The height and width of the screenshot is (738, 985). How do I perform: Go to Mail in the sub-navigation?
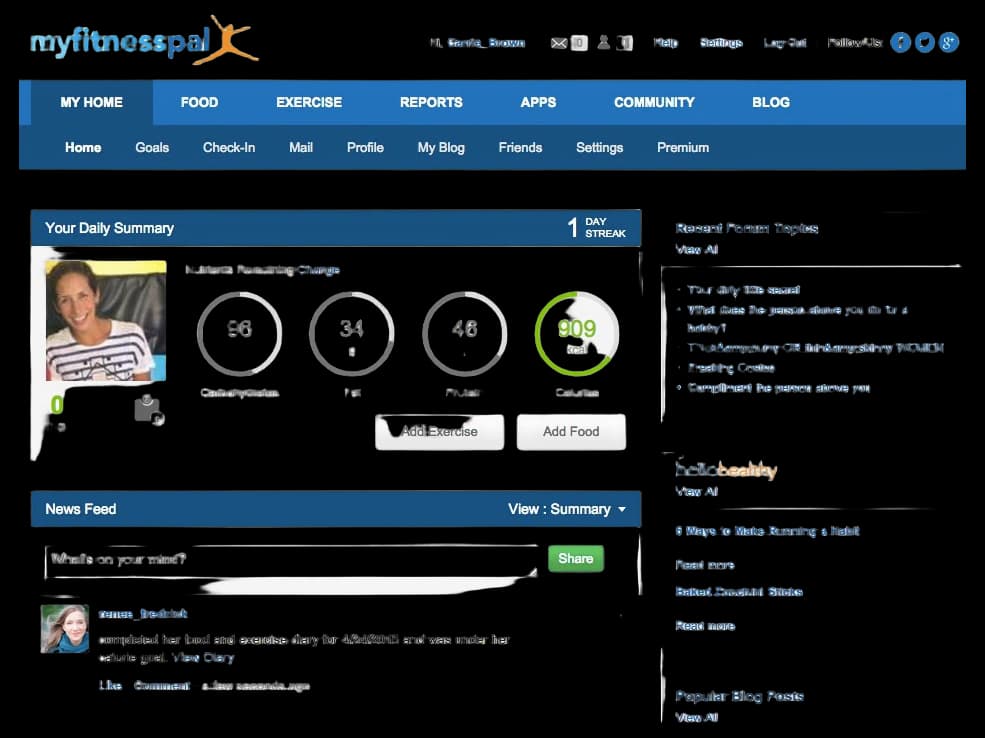coord(301,148)
